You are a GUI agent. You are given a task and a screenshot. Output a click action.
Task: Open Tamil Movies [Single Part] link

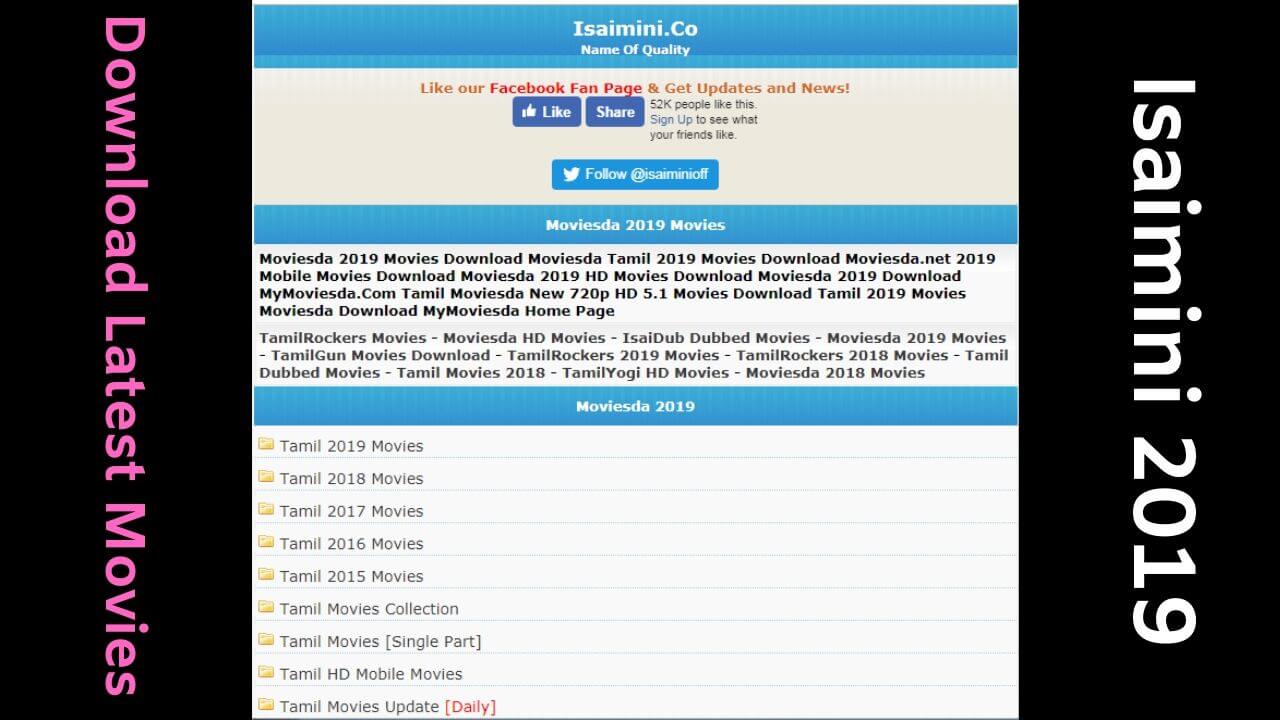(x=380, y=641)
